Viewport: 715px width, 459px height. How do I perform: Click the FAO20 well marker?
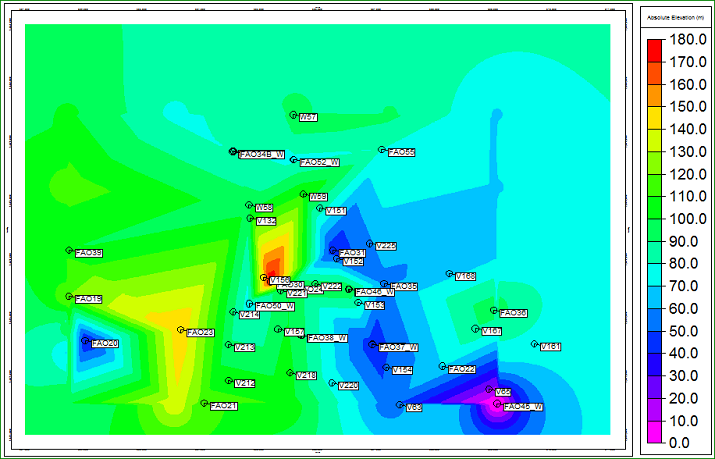coord(85,340)
